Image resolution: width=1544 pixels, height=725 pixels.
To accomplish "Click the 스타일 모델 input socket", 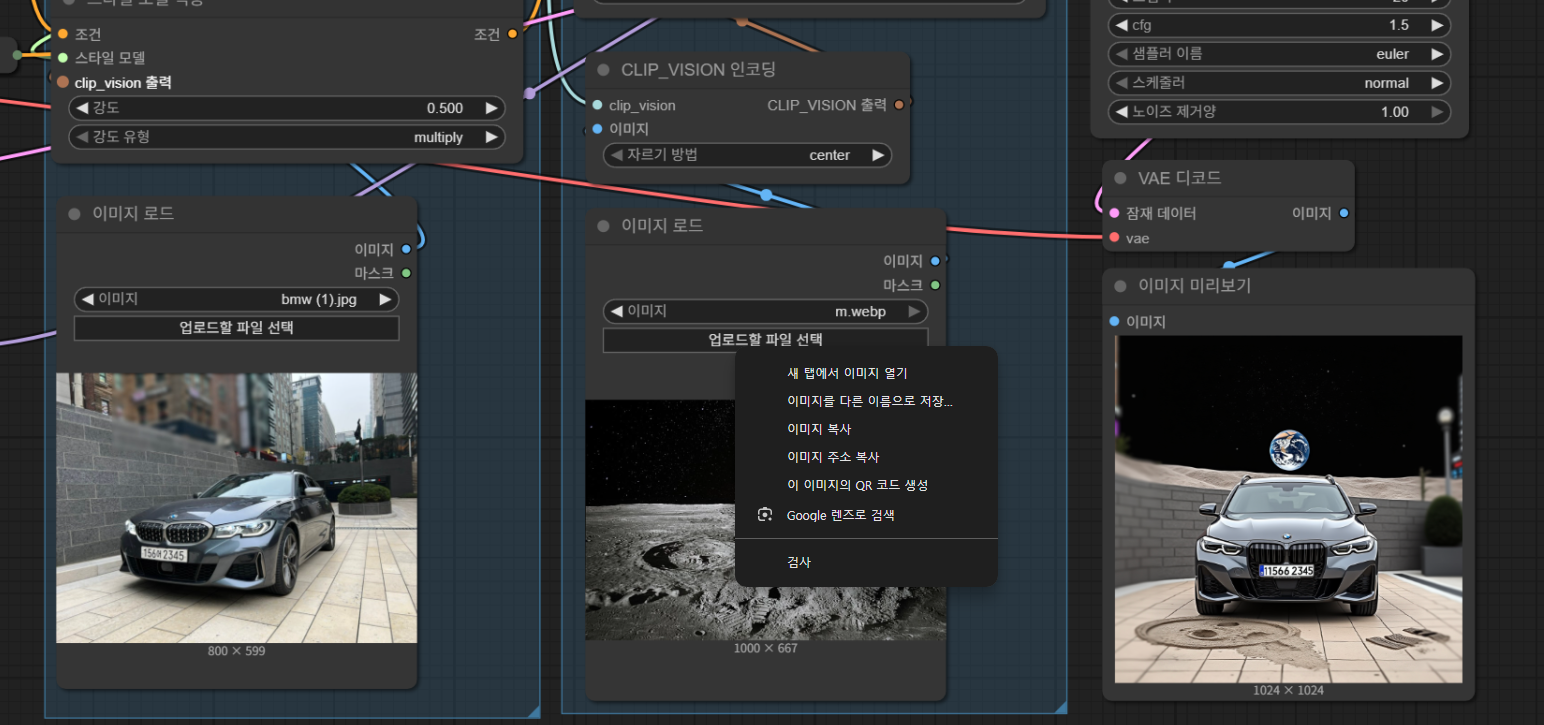I will [x=63, y=58].
